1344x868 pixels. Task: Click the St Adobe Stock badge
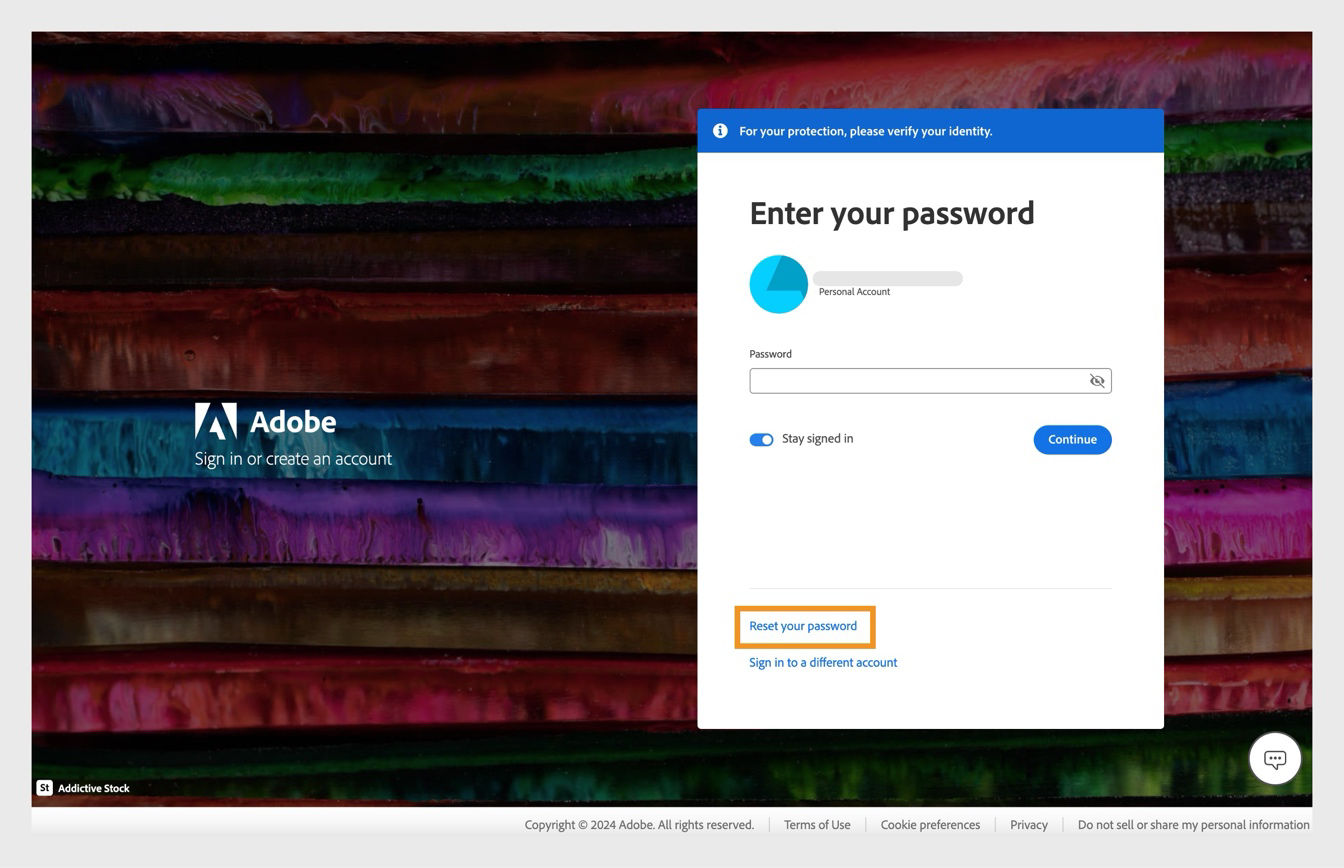[x=44, y=788]
